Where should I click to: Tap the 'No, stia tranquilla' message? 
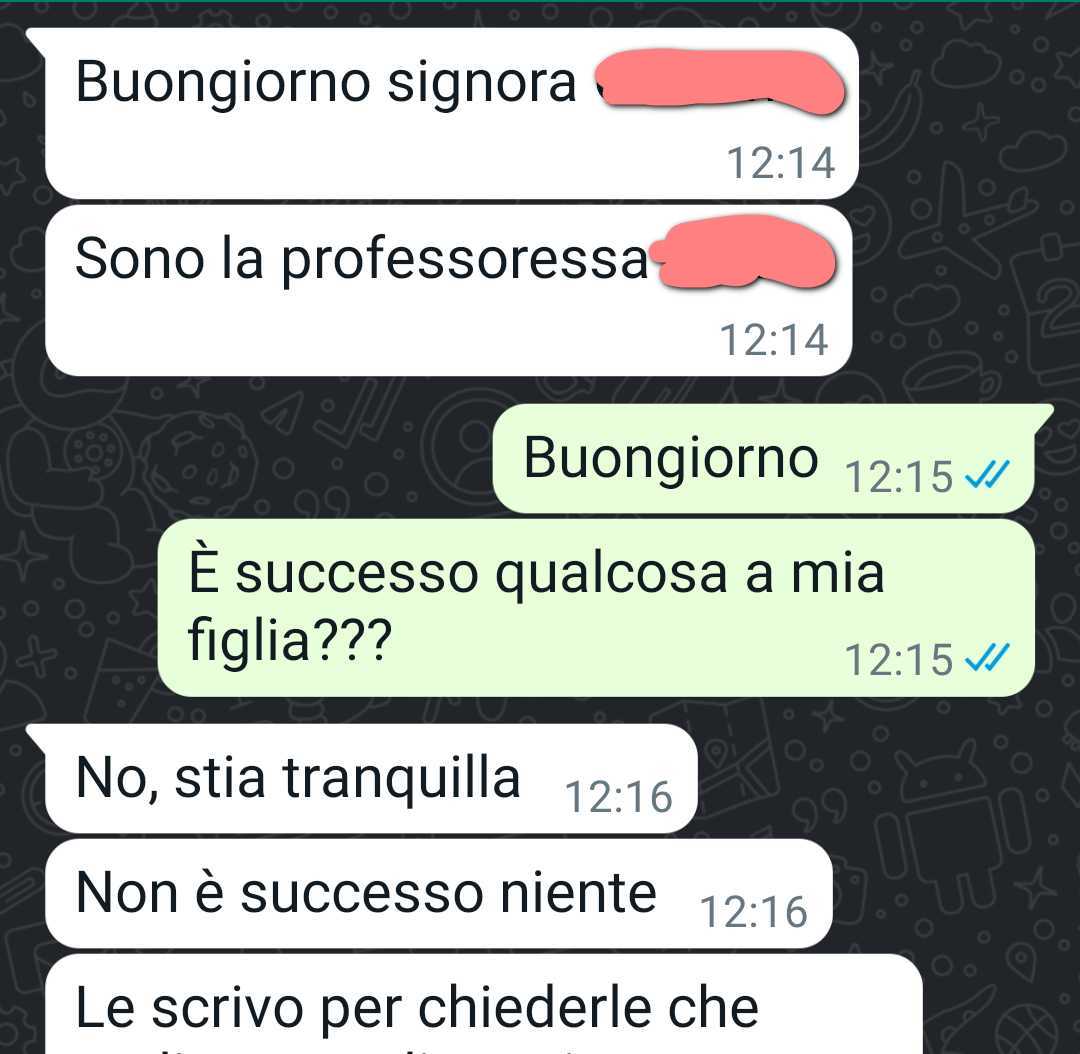[x=371, y=778]
